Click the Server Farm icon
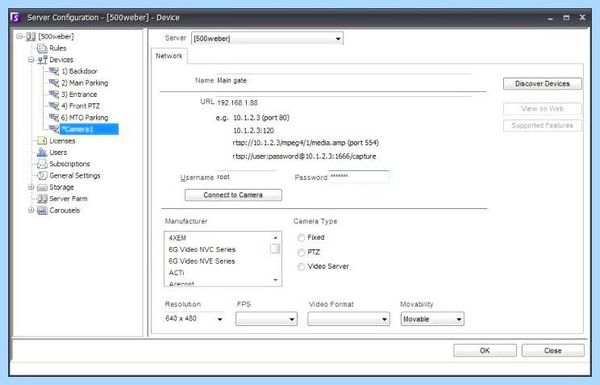Viewport: 600px width, 385px height. [x=42, y=199]
